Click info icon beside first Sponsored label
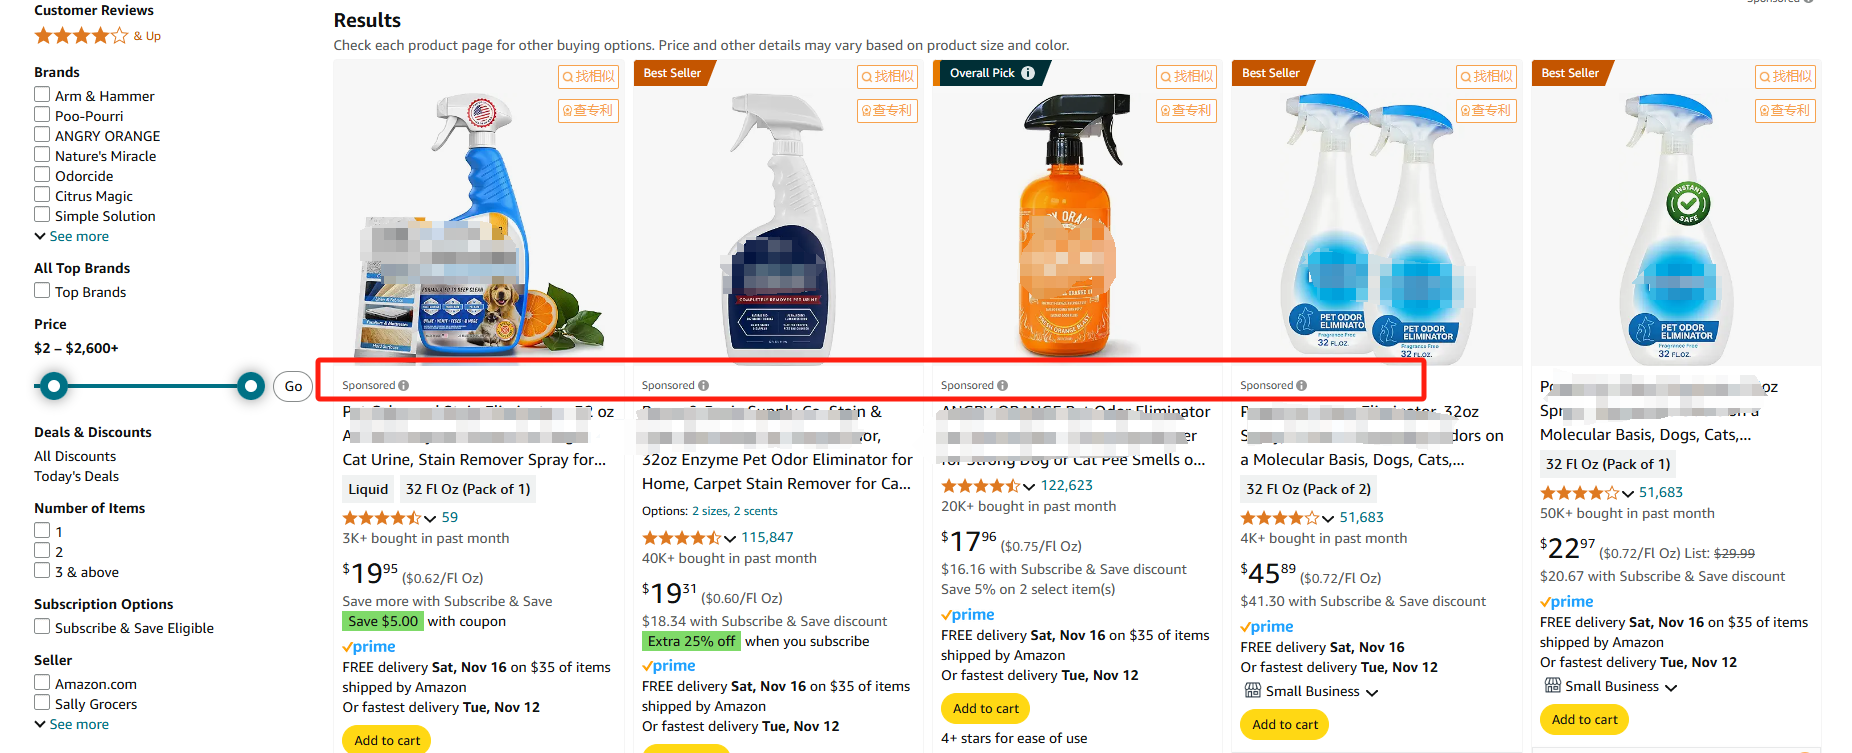 [x=404, y=385]
